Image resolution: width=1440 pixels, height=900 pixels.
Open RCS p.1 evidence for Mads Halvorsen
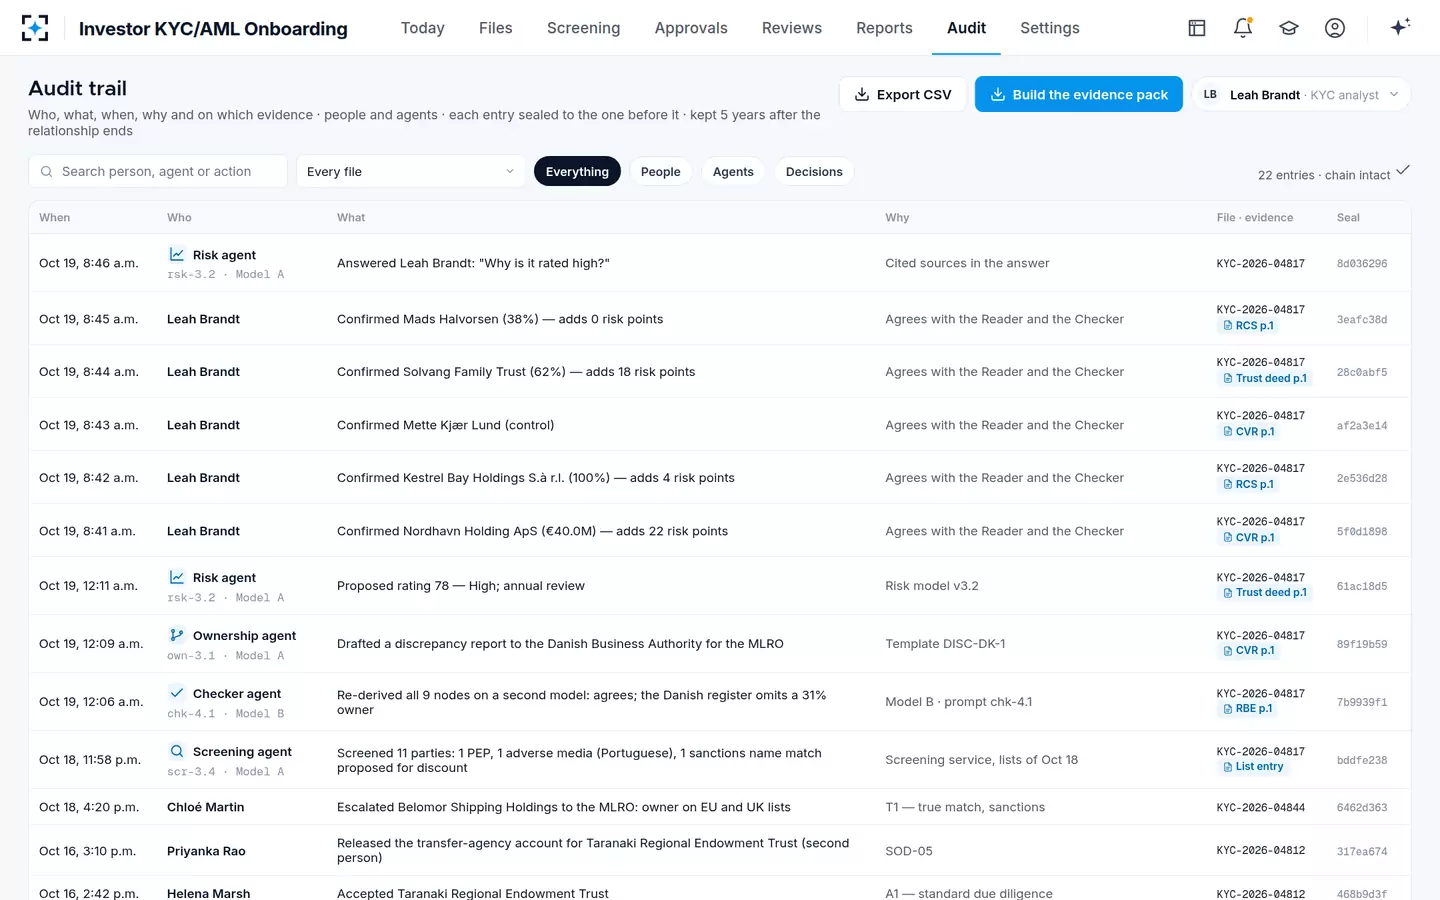pyautogui.click(x=1248, y=326)
